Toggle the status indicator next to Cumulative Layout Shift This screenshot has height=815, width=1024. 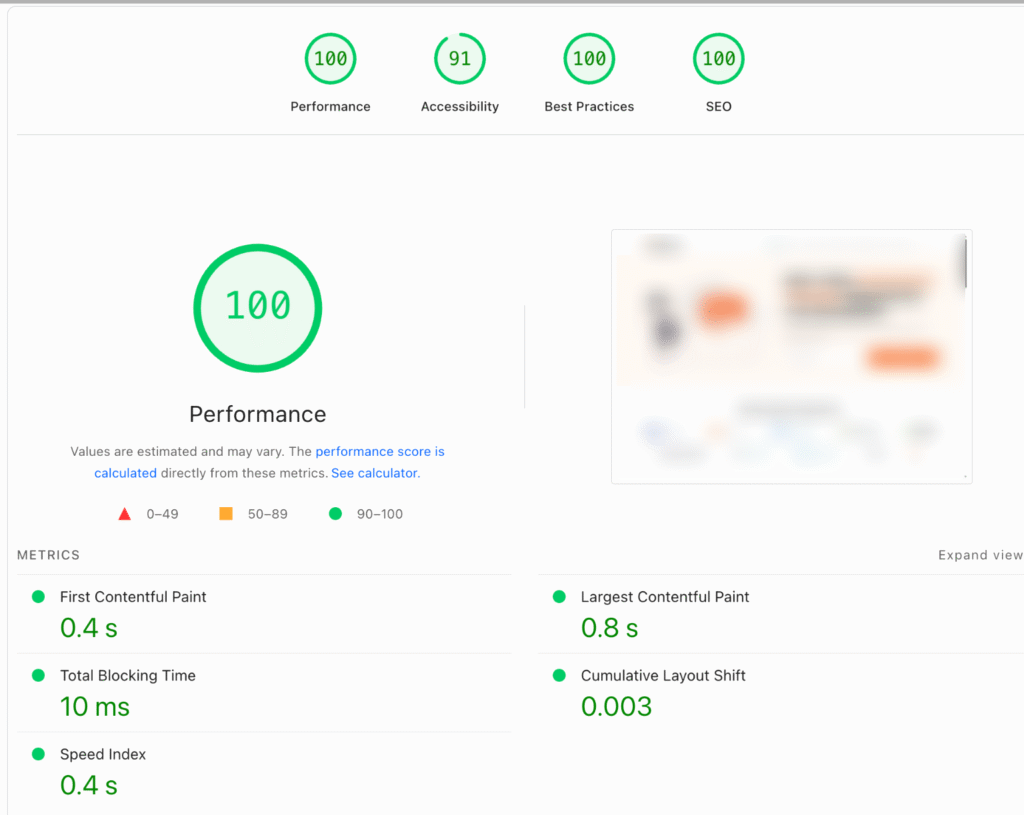click(558, 675)
